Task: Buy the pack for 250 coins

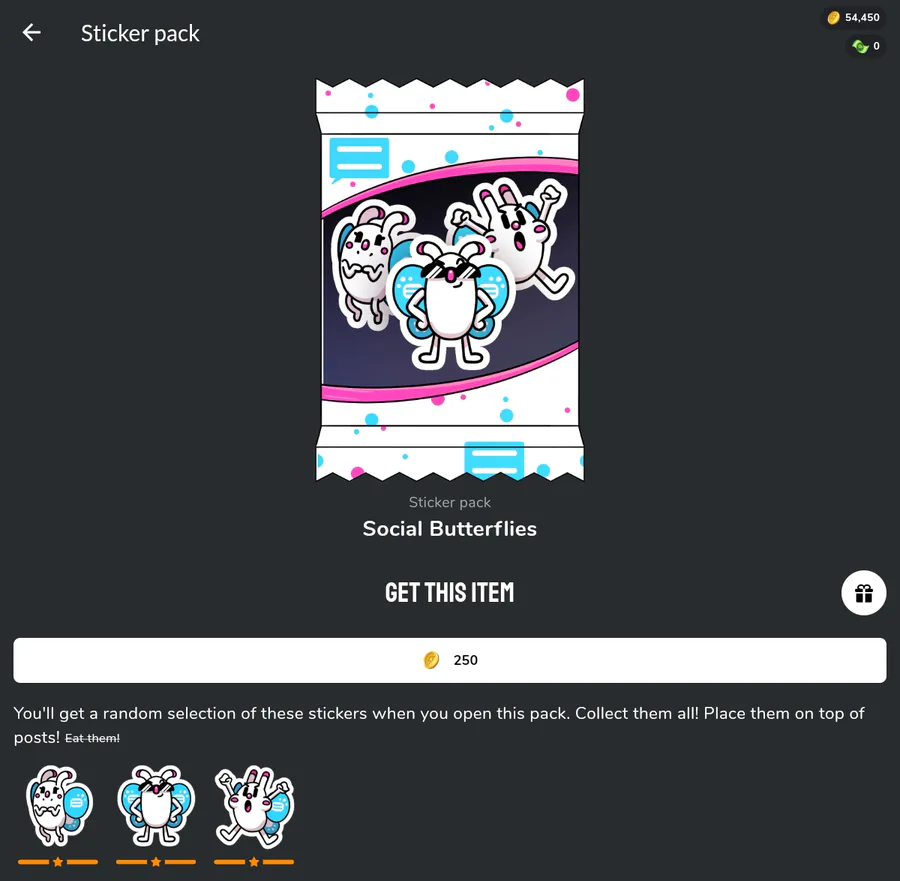Action: pyautogui.click(x=450, y=660)
